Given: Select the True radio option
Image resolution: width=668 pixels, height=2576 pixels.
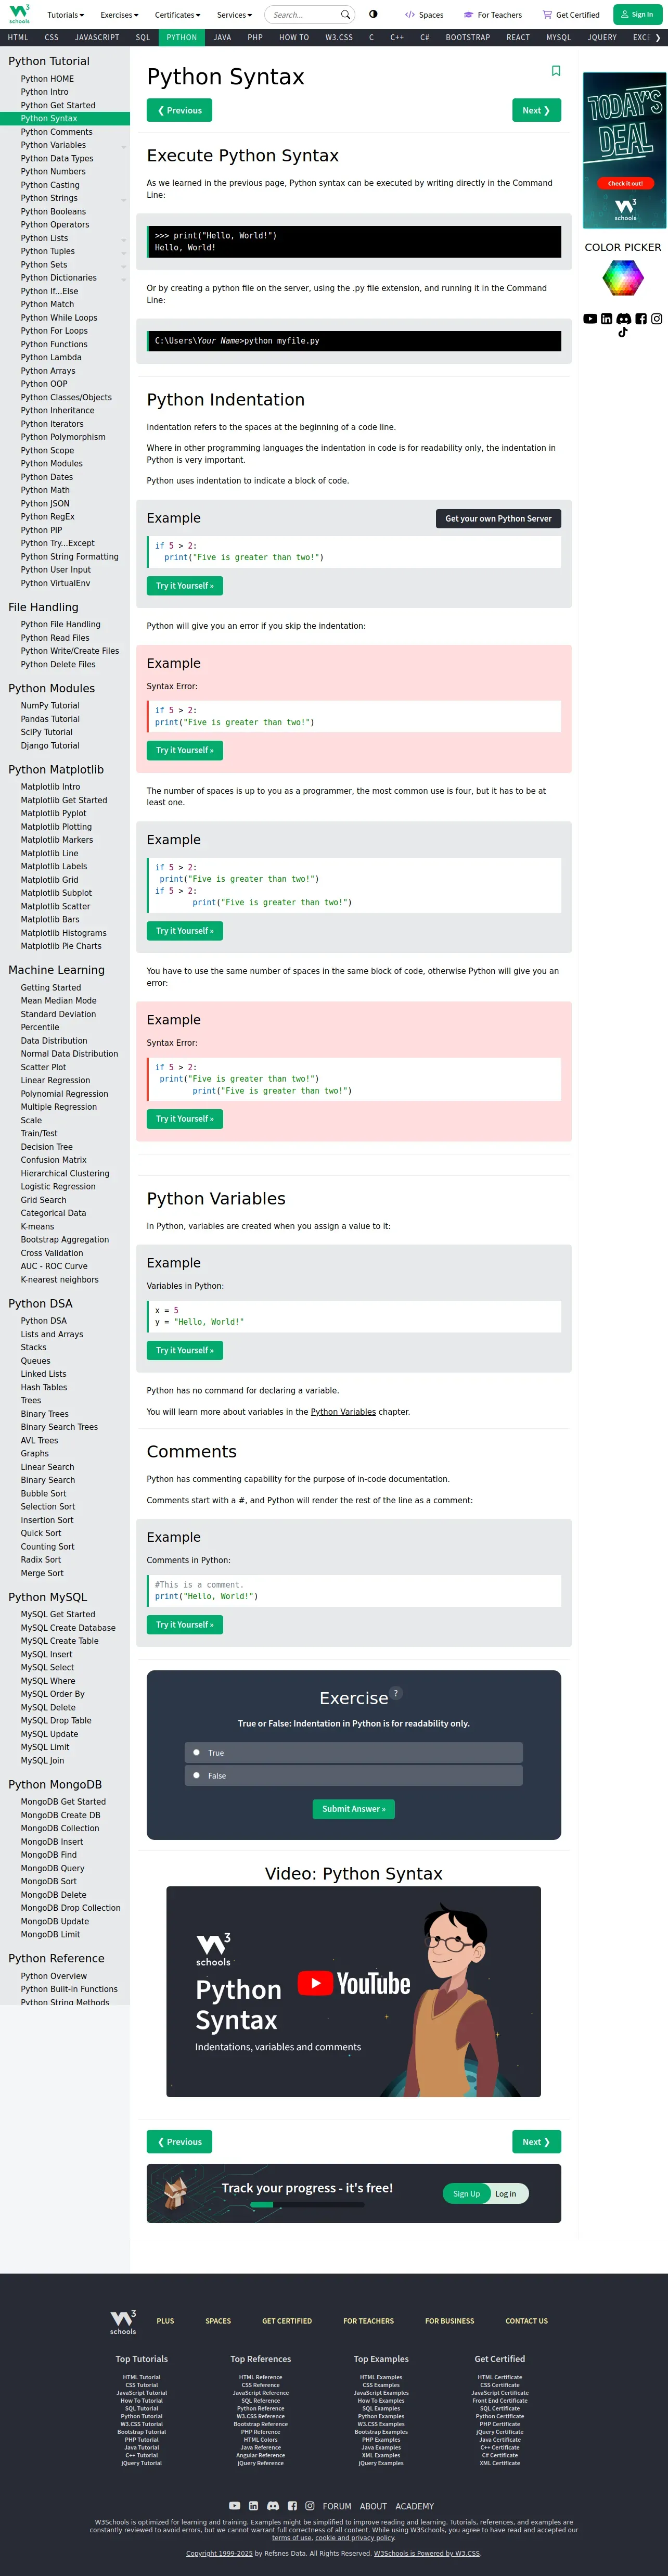Looking at the screenshot, I should pyautogui.click(x=196, y=1752).
